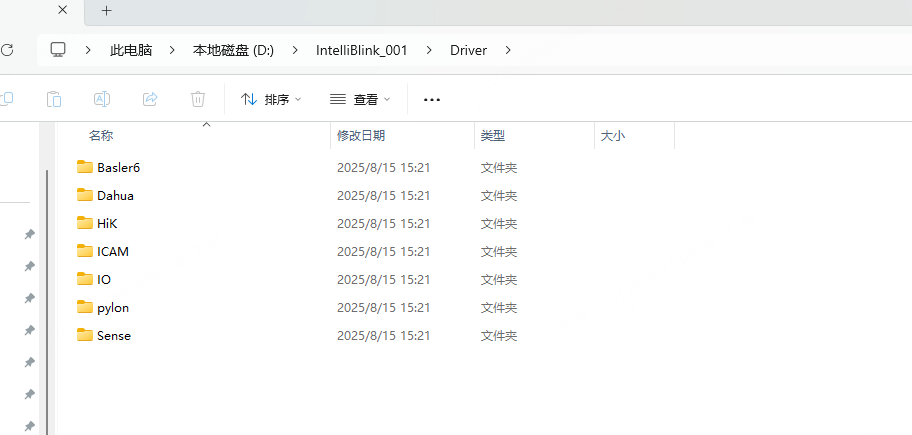
Task: Select the pylon folder
Action: pos(112,307)
